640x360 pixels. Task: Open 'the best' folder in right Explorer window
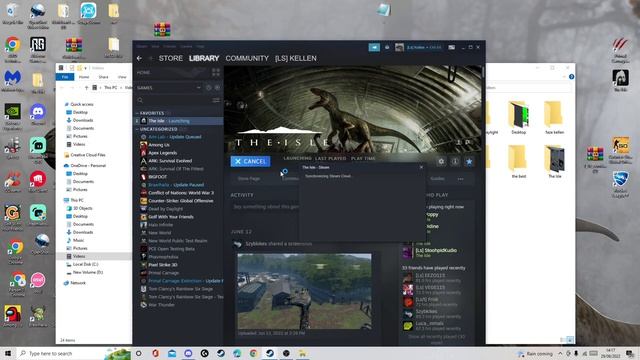tap(519, 162)
